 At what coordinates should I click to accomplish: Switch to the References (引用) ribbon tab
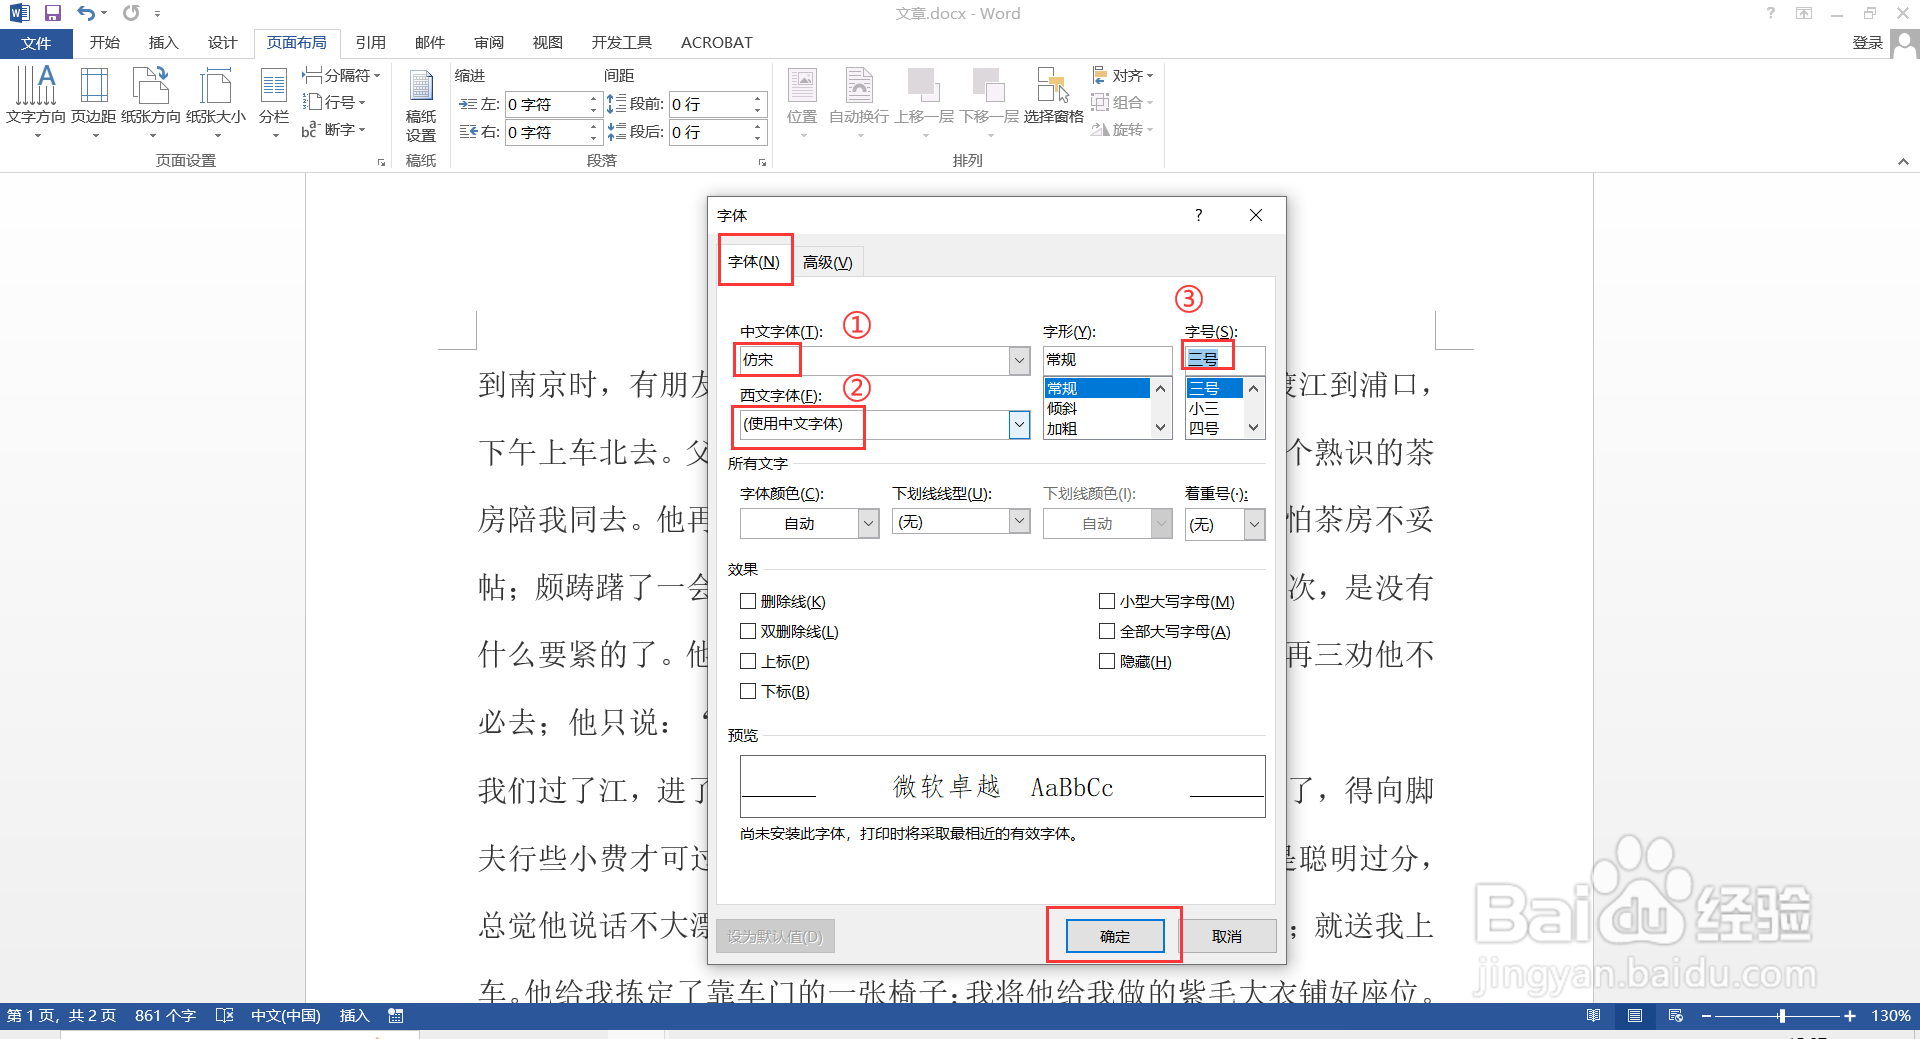[x=370, y=42]
